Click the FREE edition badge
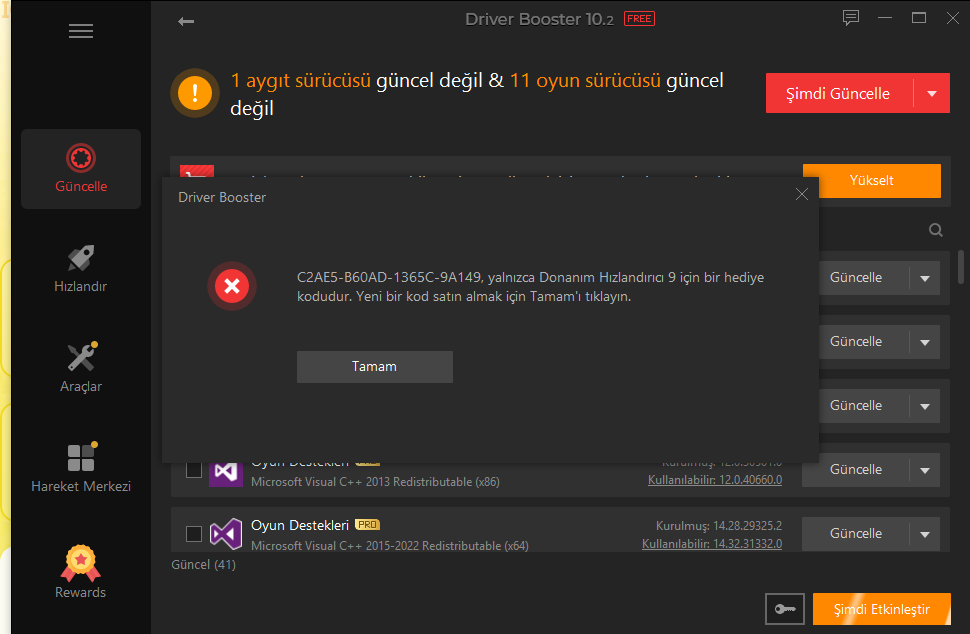 [639, 19]
